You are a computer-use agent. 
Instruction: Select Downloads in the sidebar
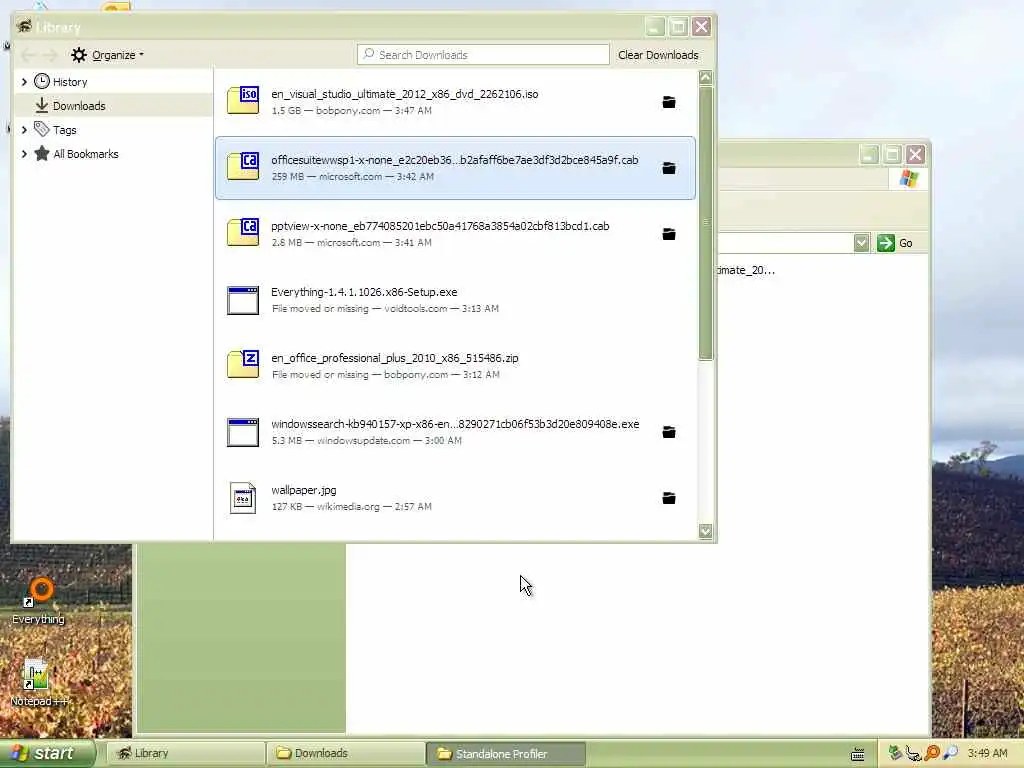pyautogui.click(x=113, y=105)
